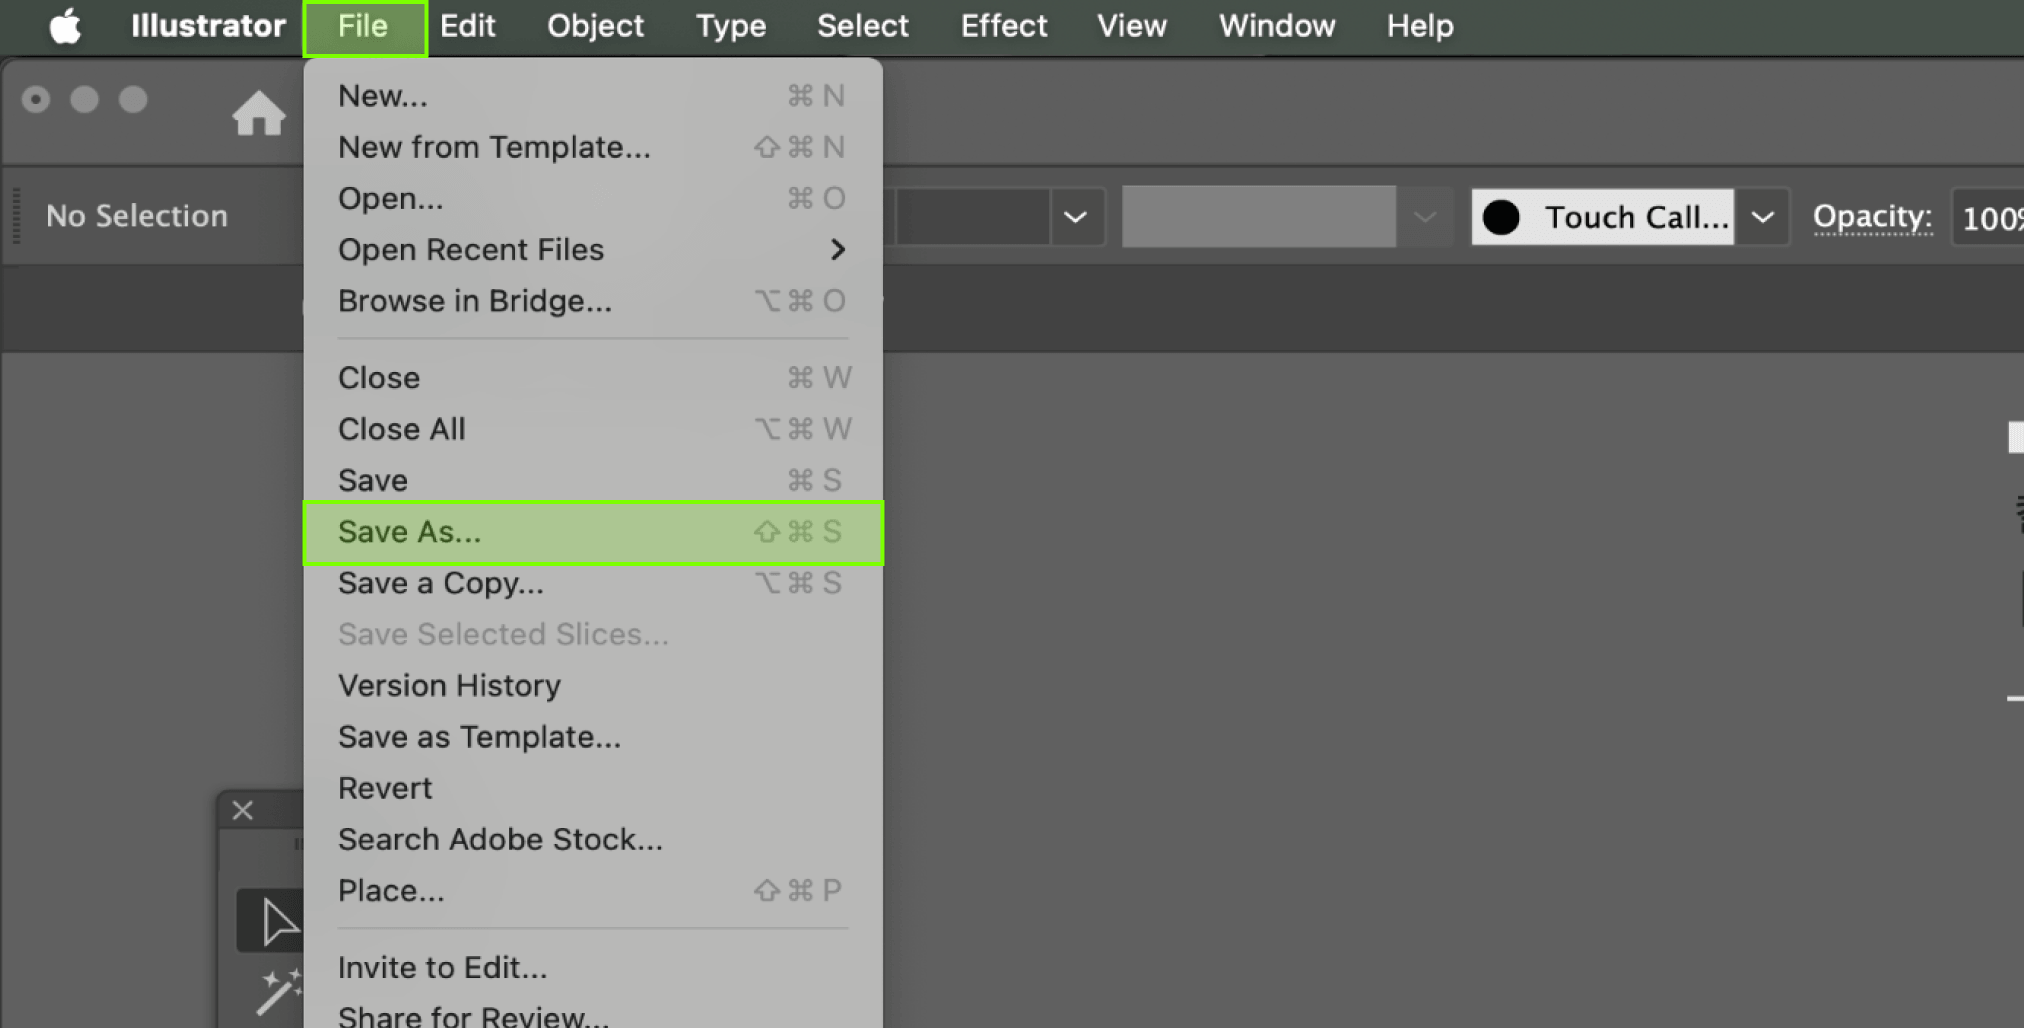Open the Effect menu
The width and height of the screenshot is (2024, 1028).
point(1004,26)
